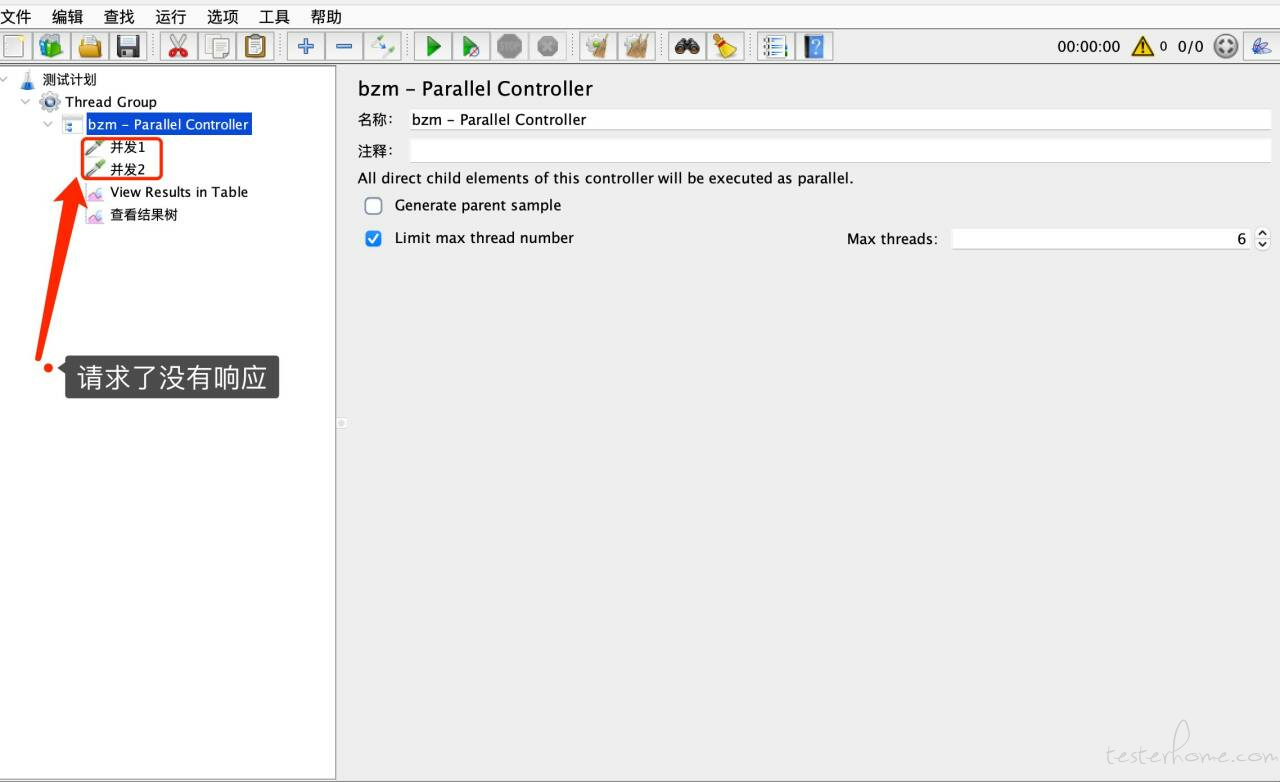The height and width of the screenshot is (782, 1280).
Task: Select the 并发2 sampler
Action: click(128, 169)
